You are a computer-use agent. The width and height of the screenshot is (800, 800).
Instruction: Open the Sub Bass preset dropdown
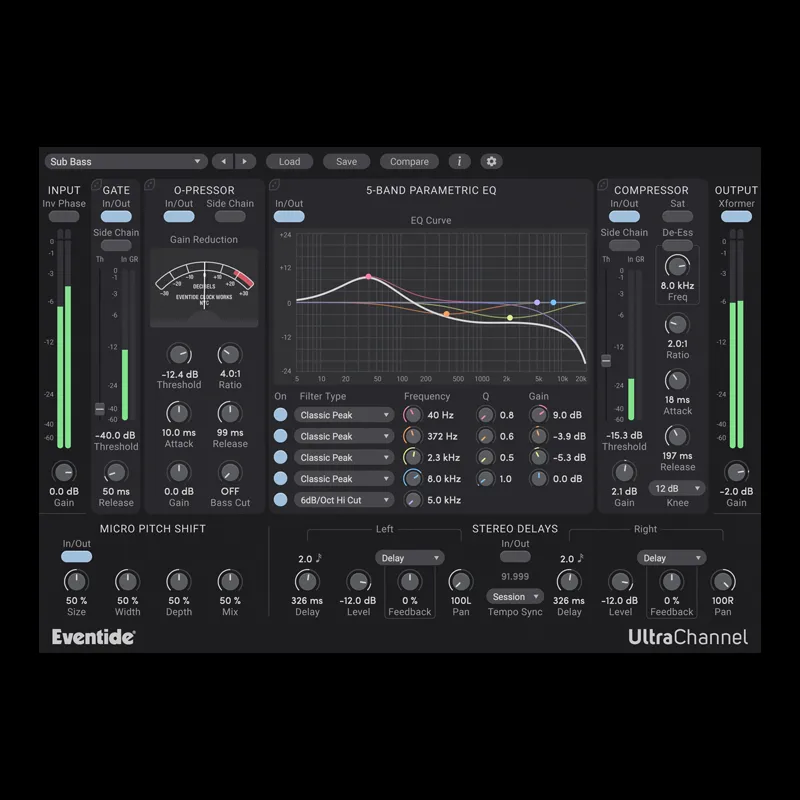(x=126, y=161)
